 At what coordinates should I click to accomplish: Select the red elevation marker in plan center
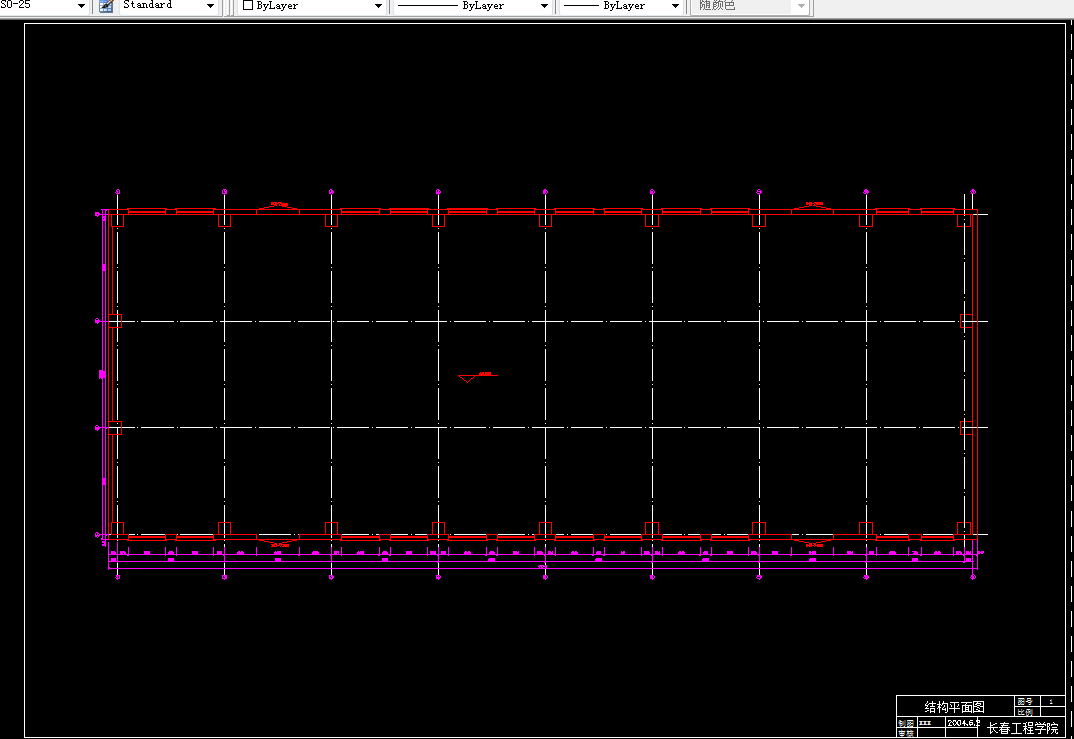click(x=477, y=377)
